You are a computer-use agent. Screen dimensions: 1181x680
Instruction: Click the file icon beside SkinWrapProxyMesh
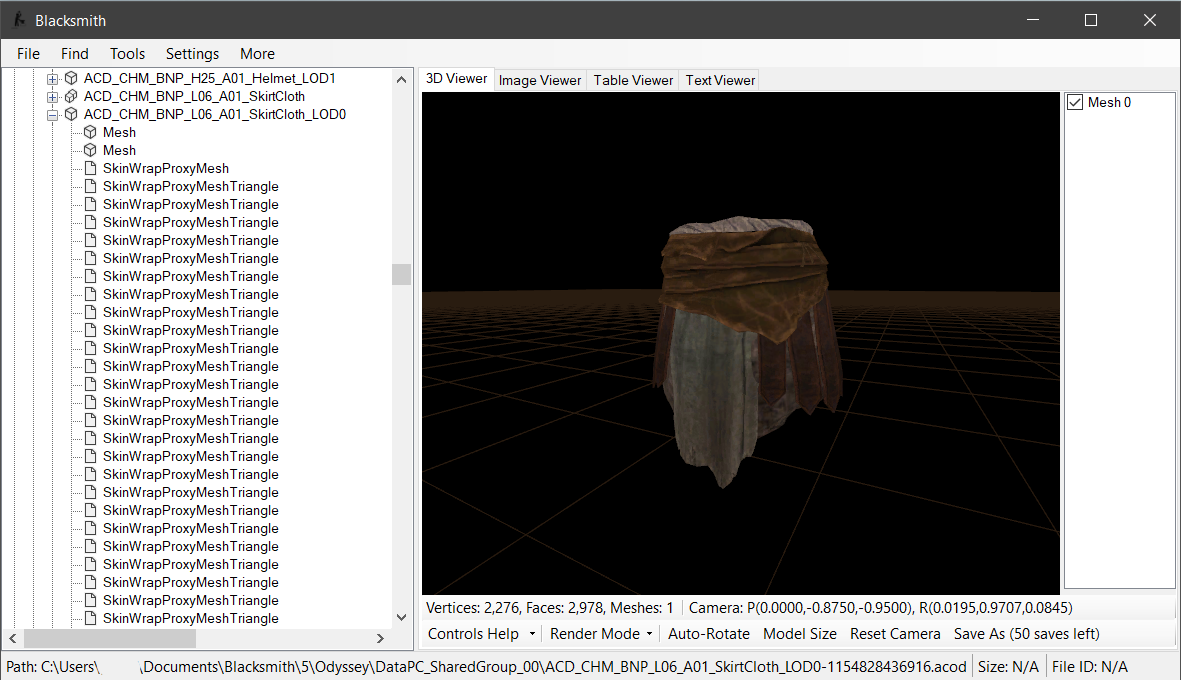[x=90, y=168]
